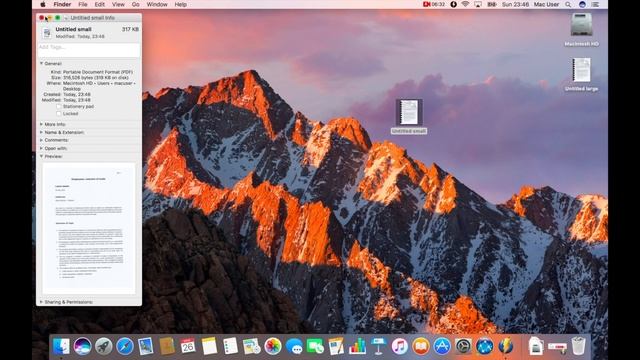Screen dimensions: 640x360
Task: Tick the Locked checkbox
Action: click(58, 114)
